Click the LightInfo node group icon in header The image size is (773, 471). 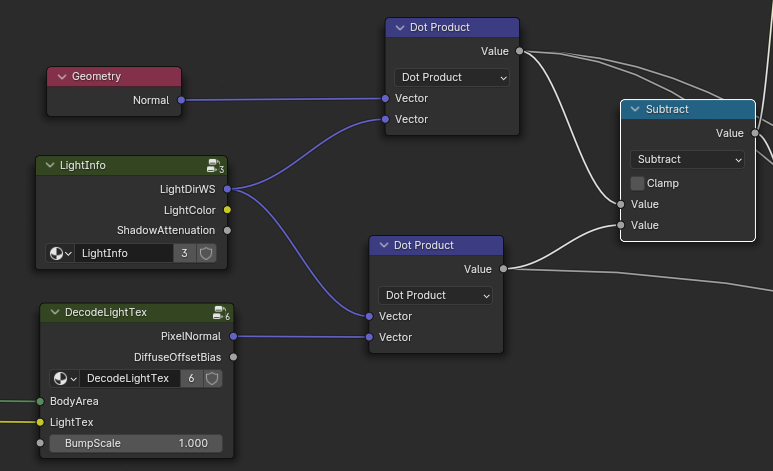click(x=214, y=165)
